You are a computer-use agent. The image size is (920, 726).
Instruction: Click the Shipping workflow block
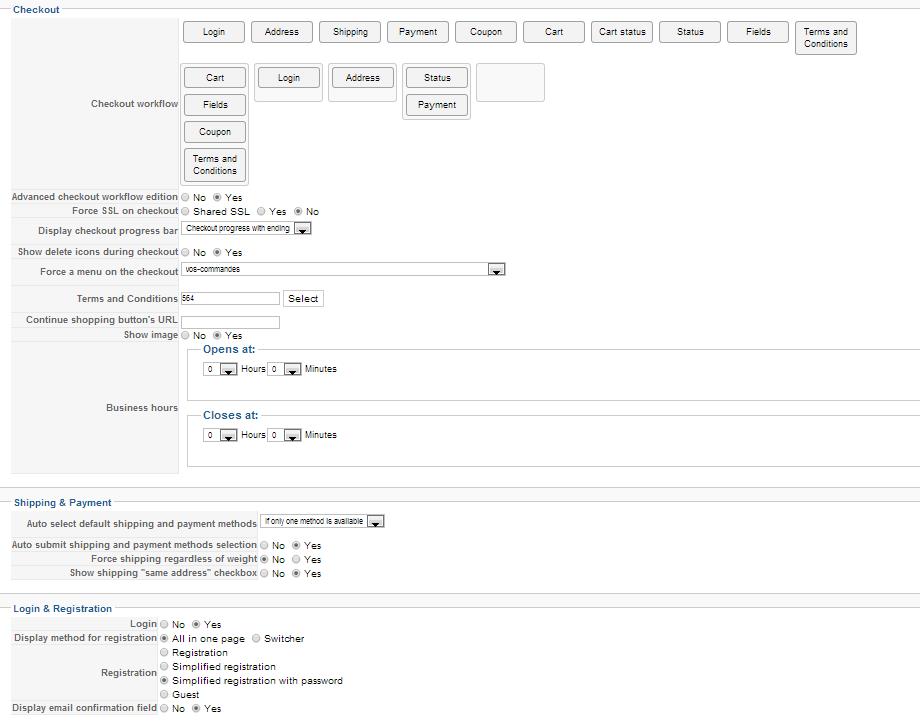point(350,32)
